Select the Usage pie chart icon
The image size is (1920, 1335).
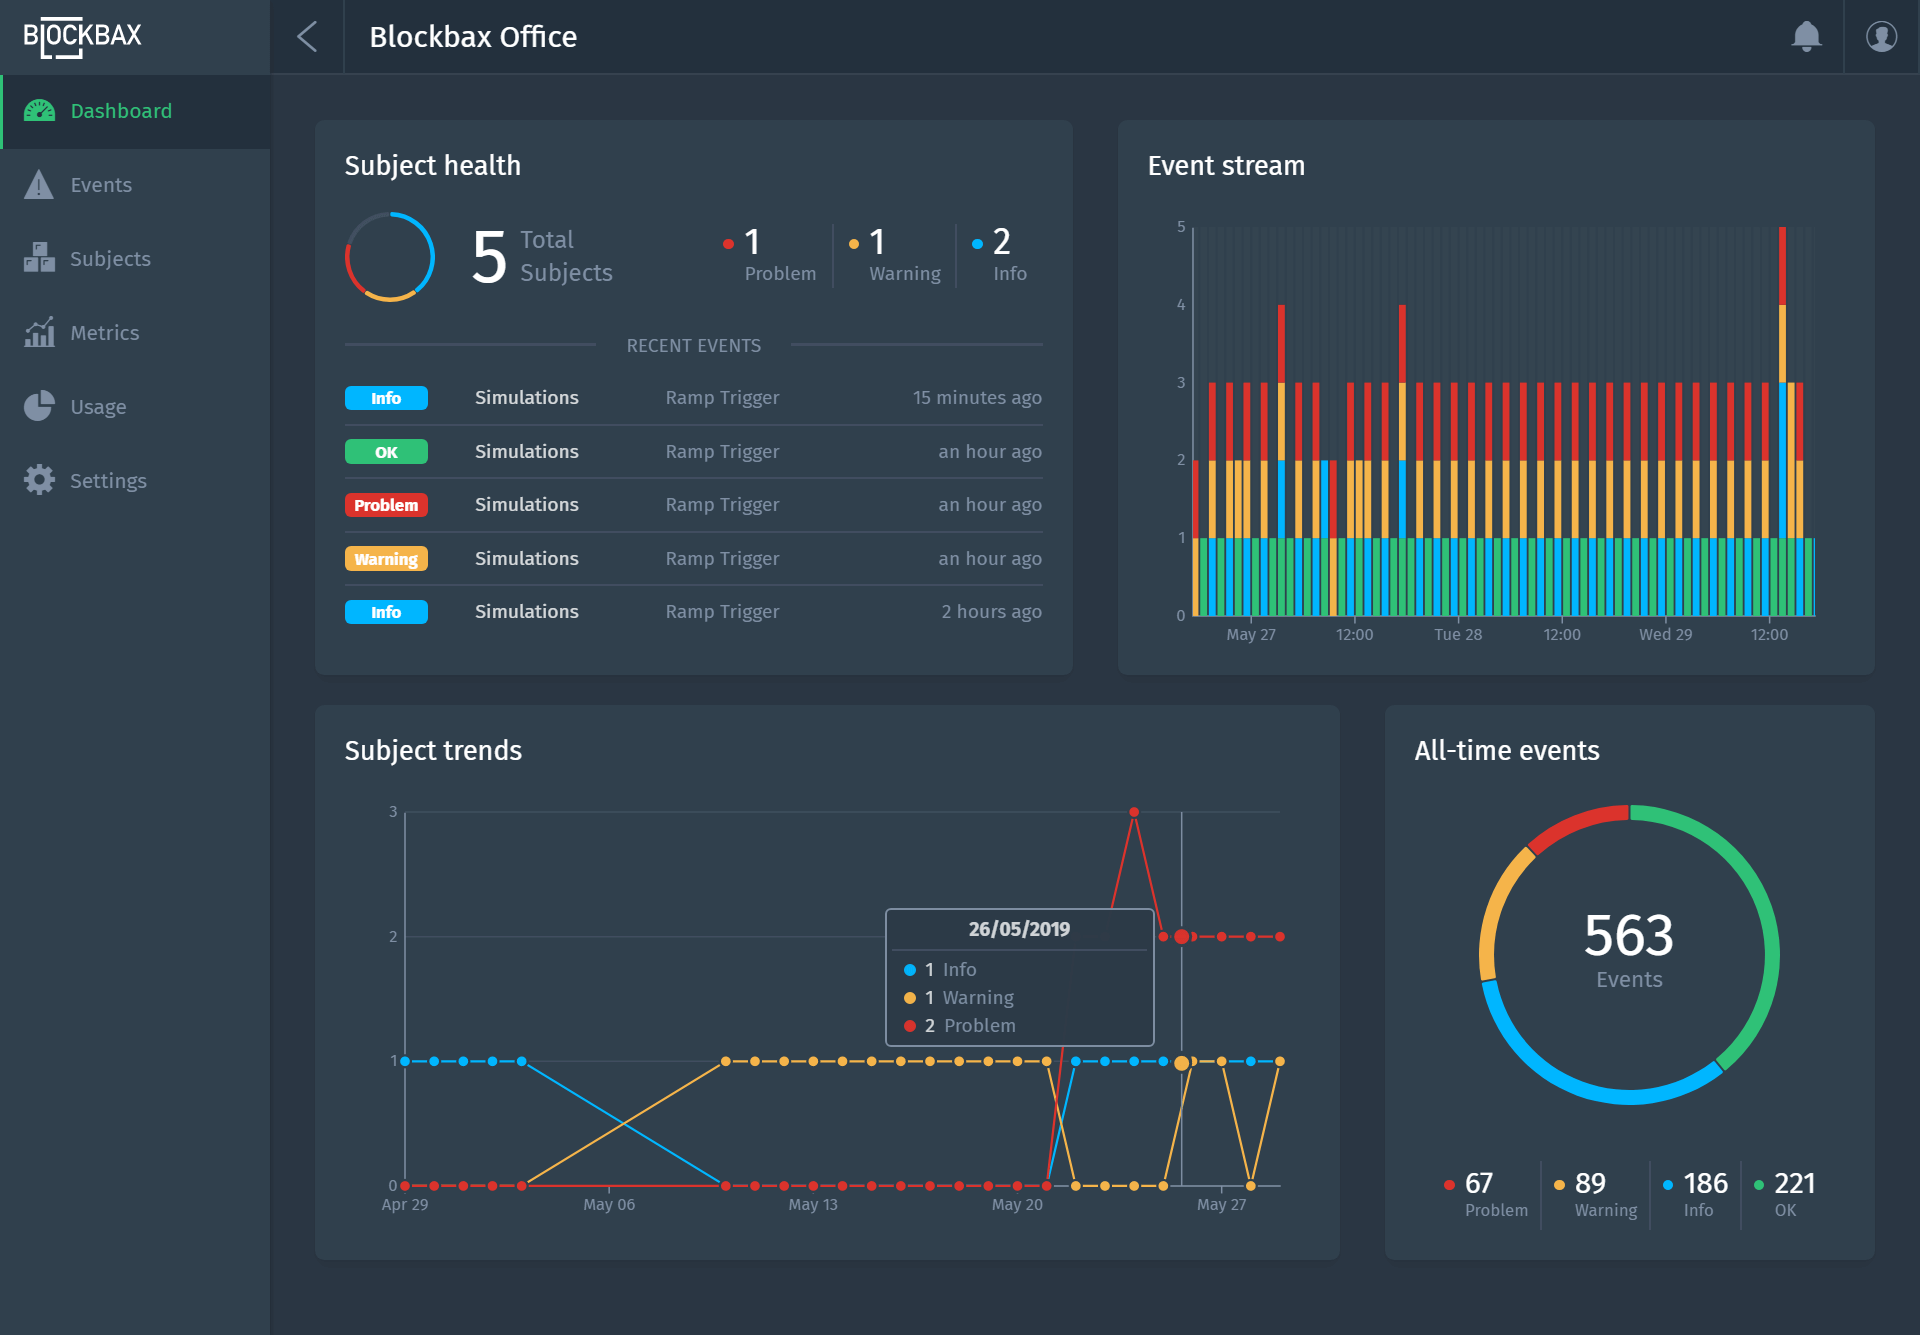(x=39, y=406)
